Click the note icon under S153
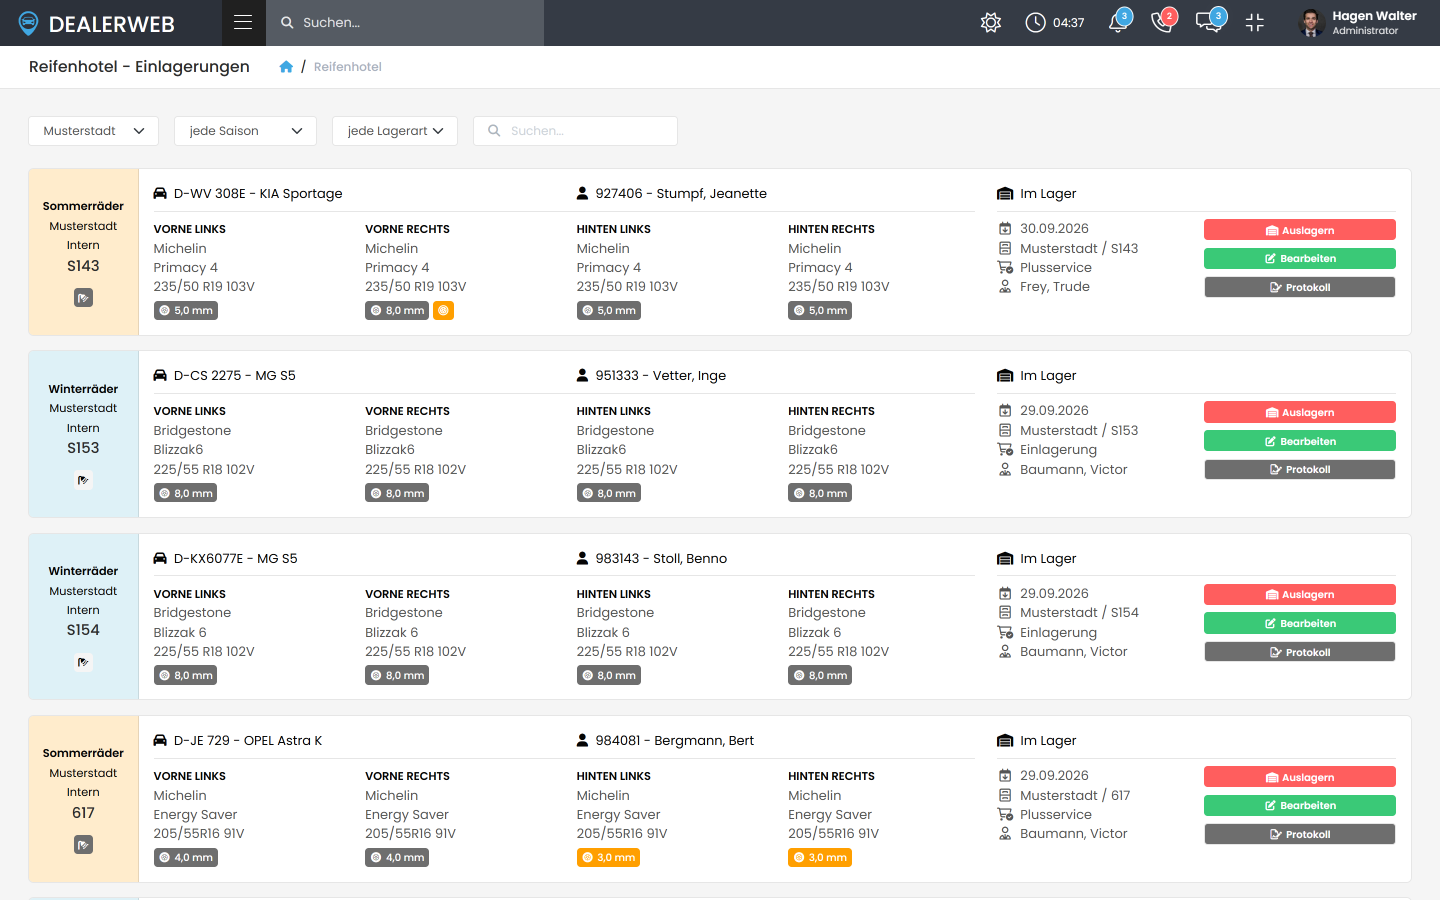Image resolution: width=1440 pixels, height=900 pixels. [x=83, y=480]
